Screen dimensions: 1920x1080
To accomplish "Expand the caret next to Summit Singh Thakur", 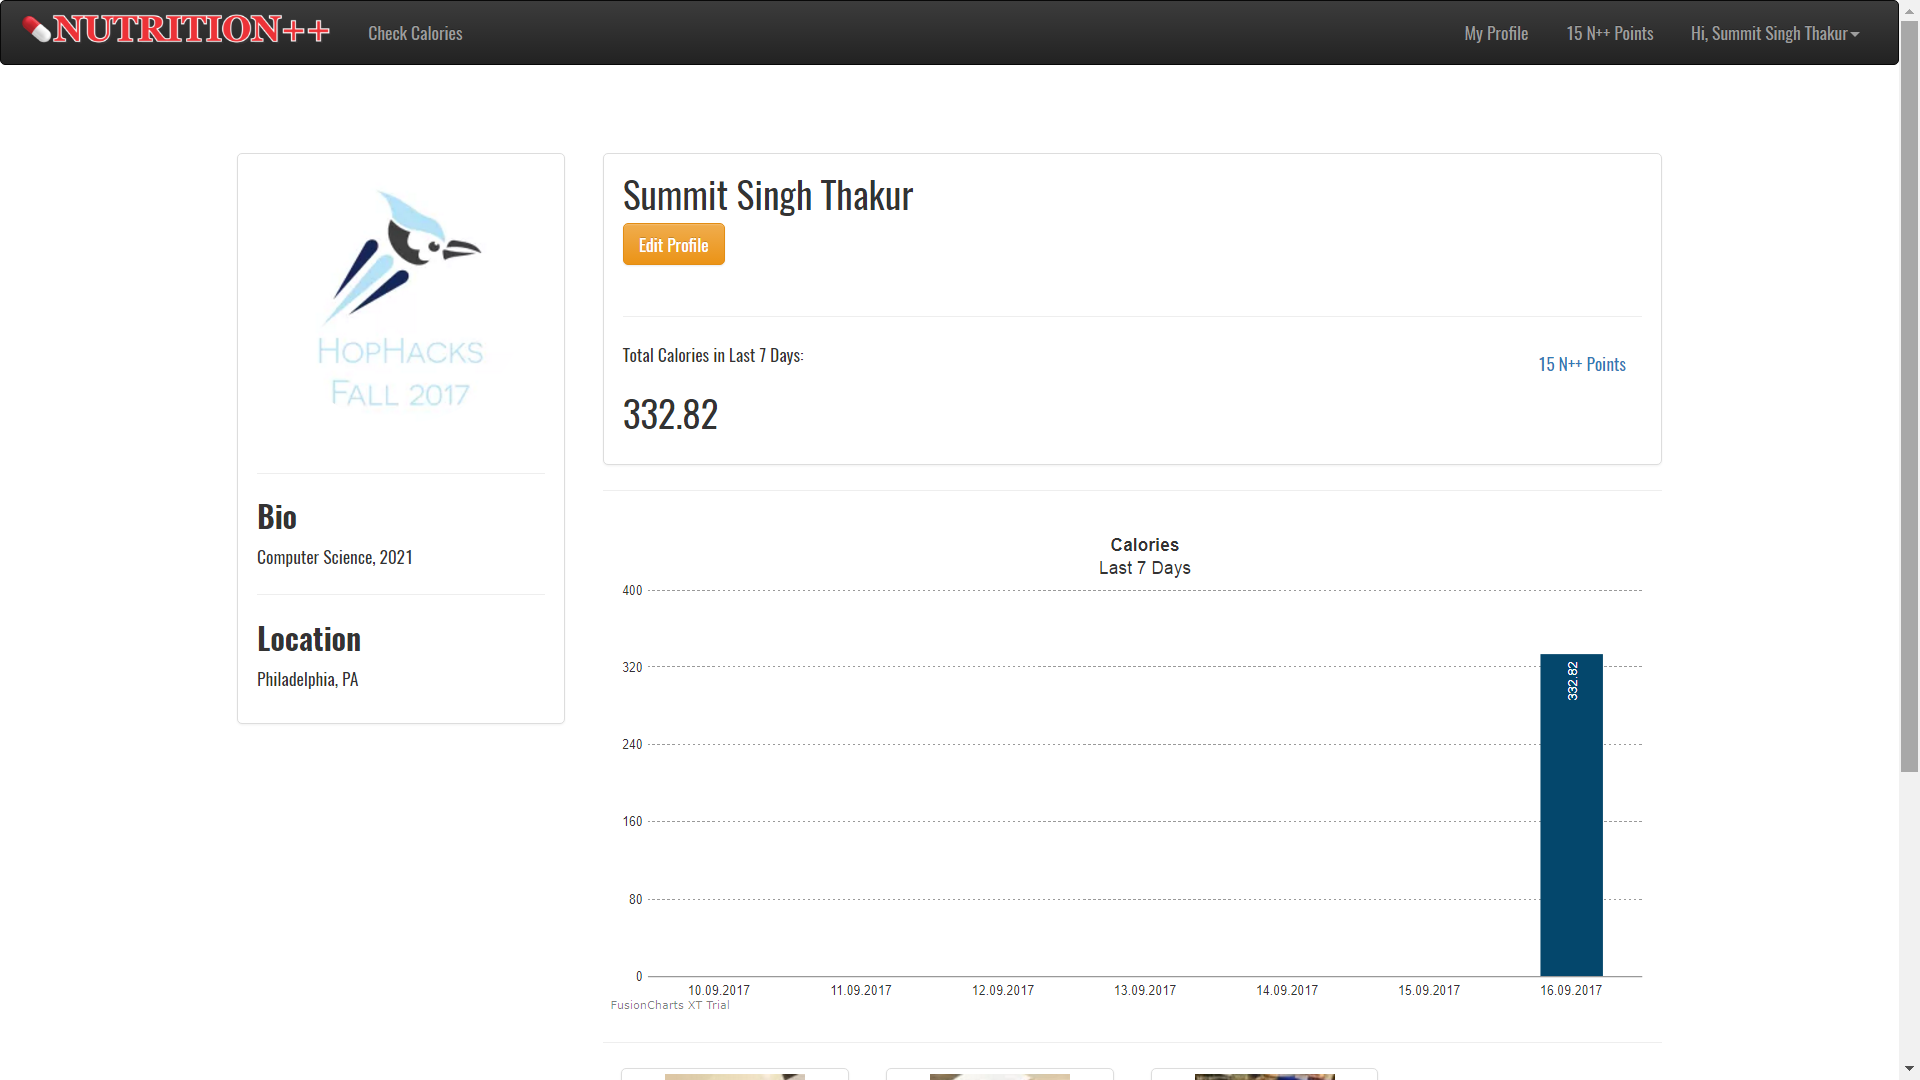I will tap(1855, 35).
